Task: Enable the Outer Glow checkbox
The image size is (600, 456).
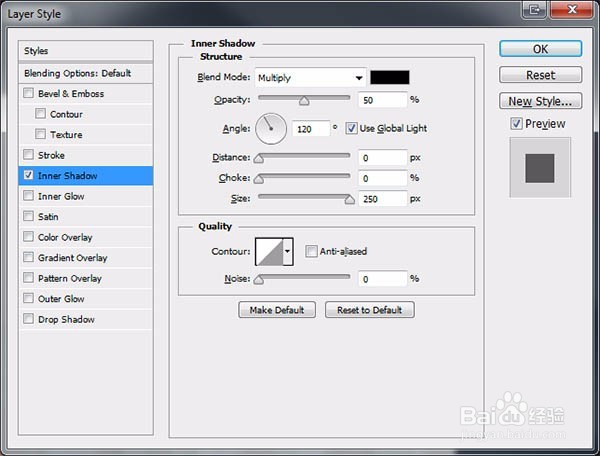Action: pos(28,298)
